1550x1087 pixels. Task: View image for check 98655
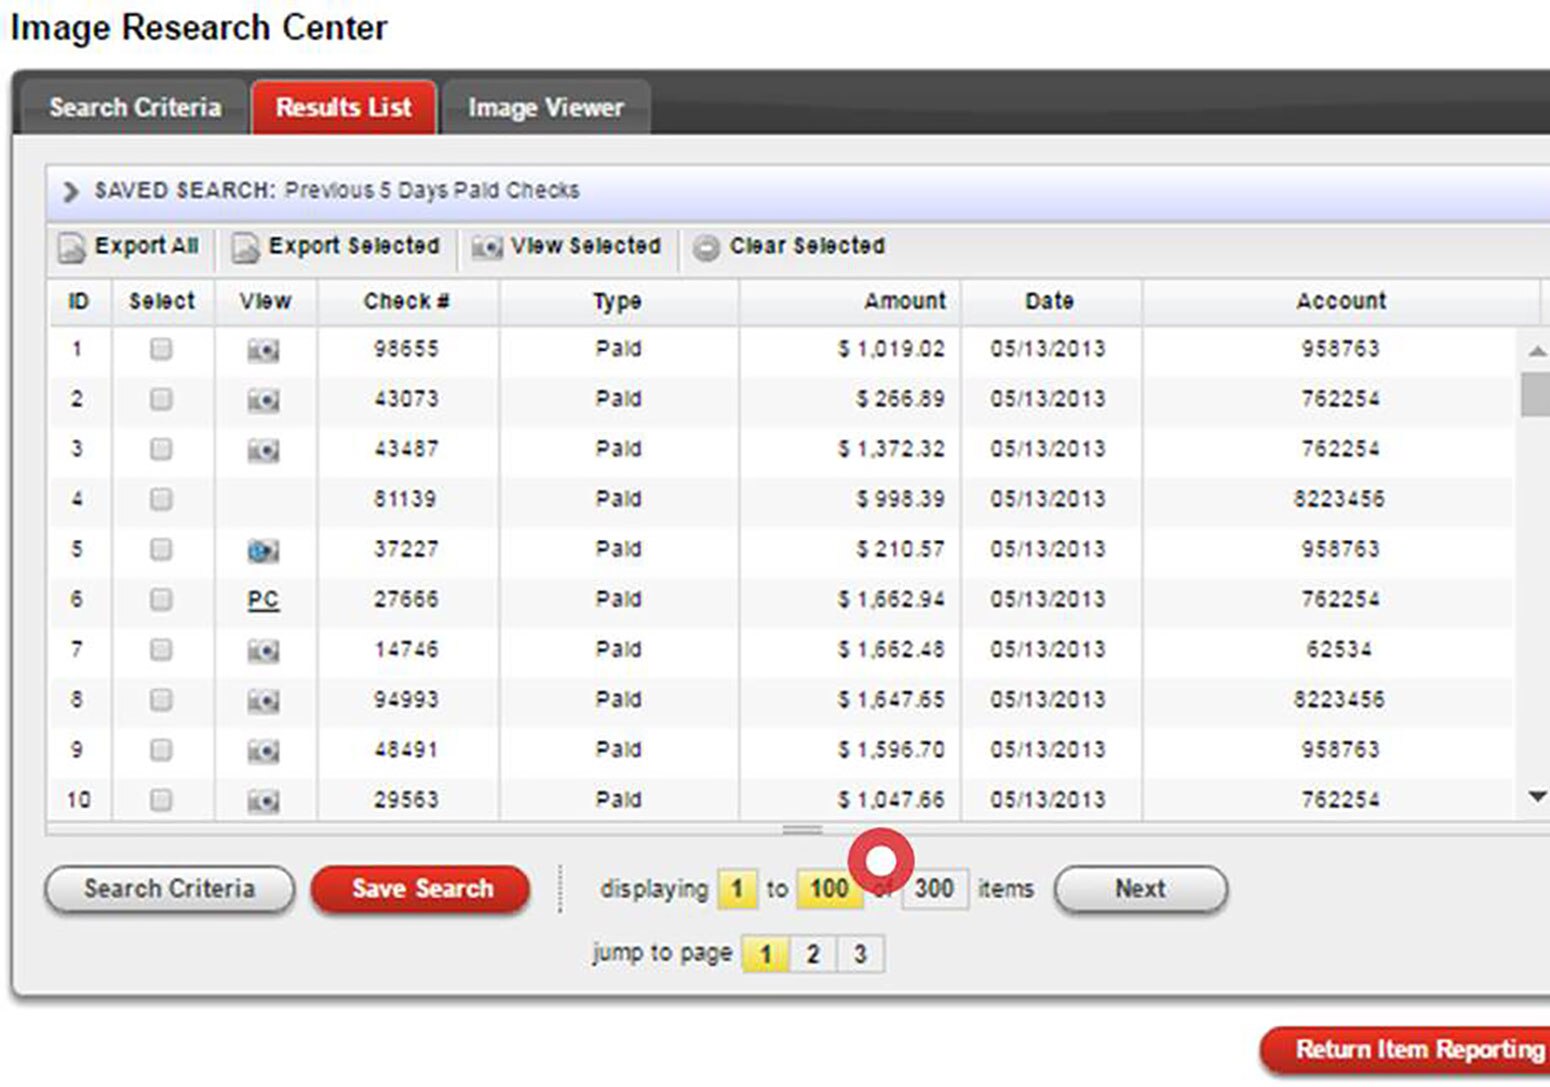tap(263, 350)
